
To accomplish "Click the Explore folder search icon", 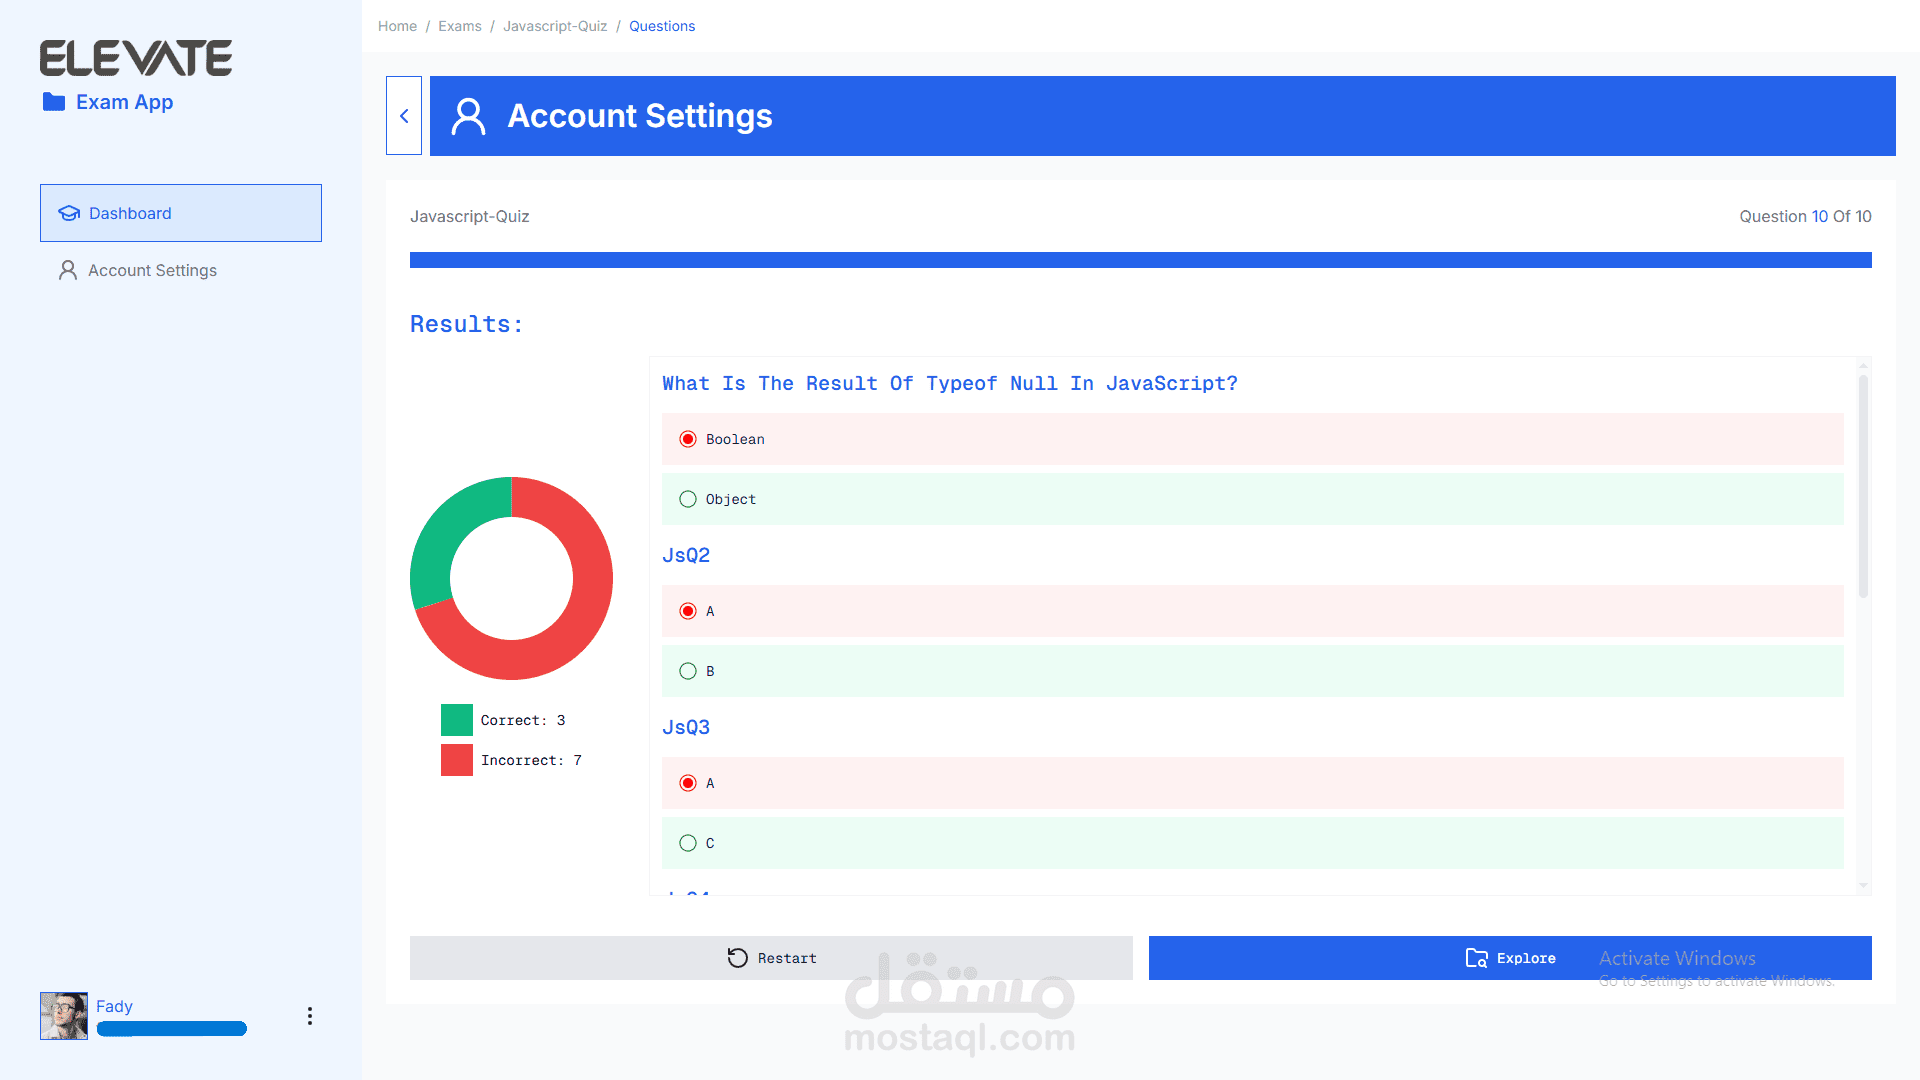I will (1476, 958).
